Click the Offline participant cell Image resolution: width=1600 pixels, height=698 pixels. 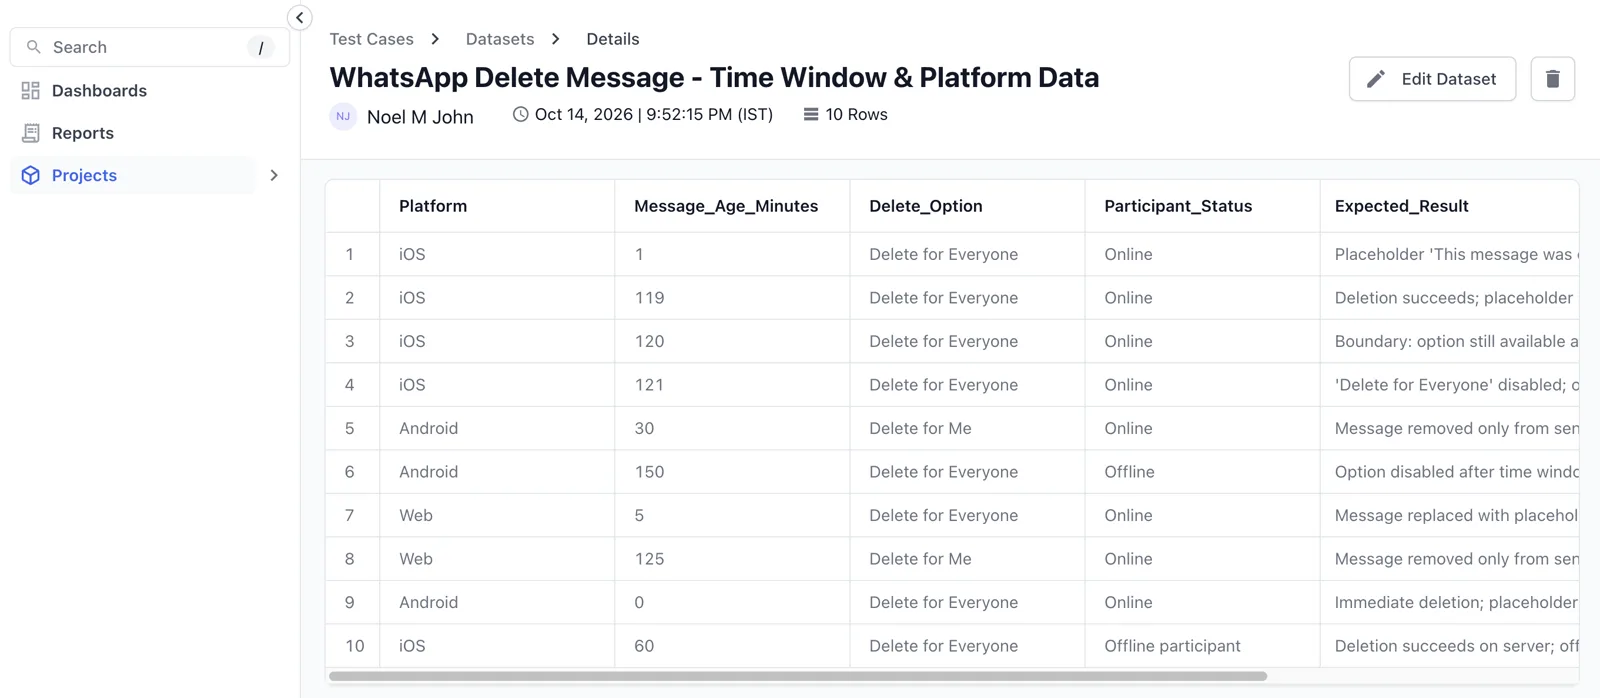(1202, 646)
